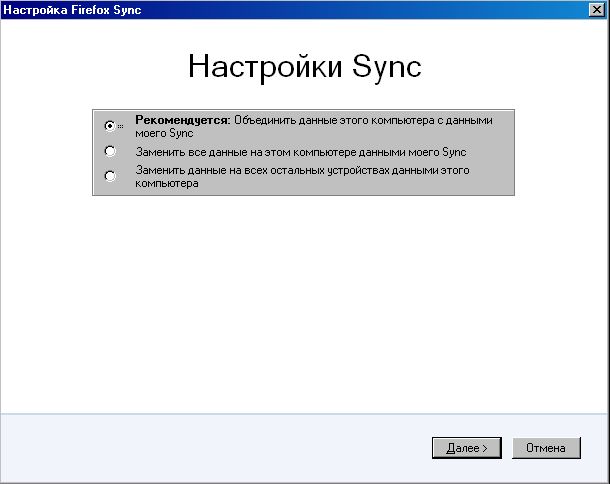610x484 pixels.
Task: Click the Далее > button
Action: click(466, 448)
